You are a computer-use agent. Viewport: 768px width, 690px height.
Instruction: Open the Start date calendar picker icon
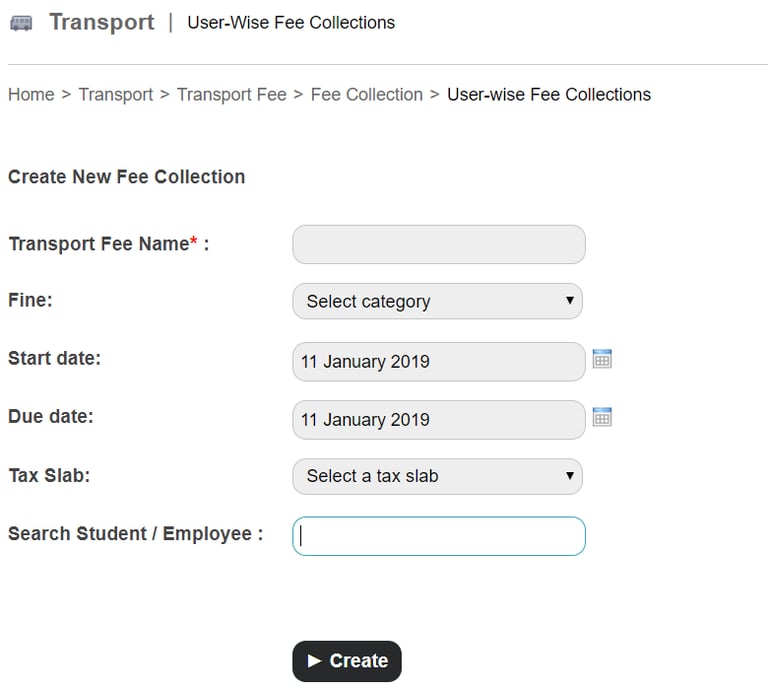[602, 359]
